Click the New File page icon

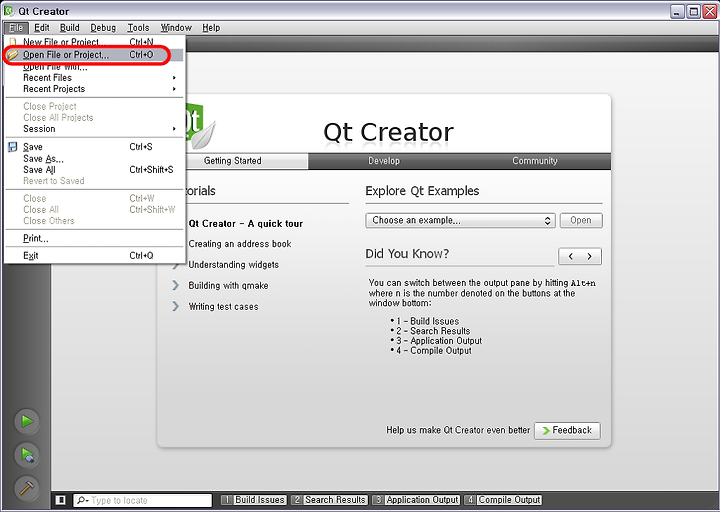point(13,42)
